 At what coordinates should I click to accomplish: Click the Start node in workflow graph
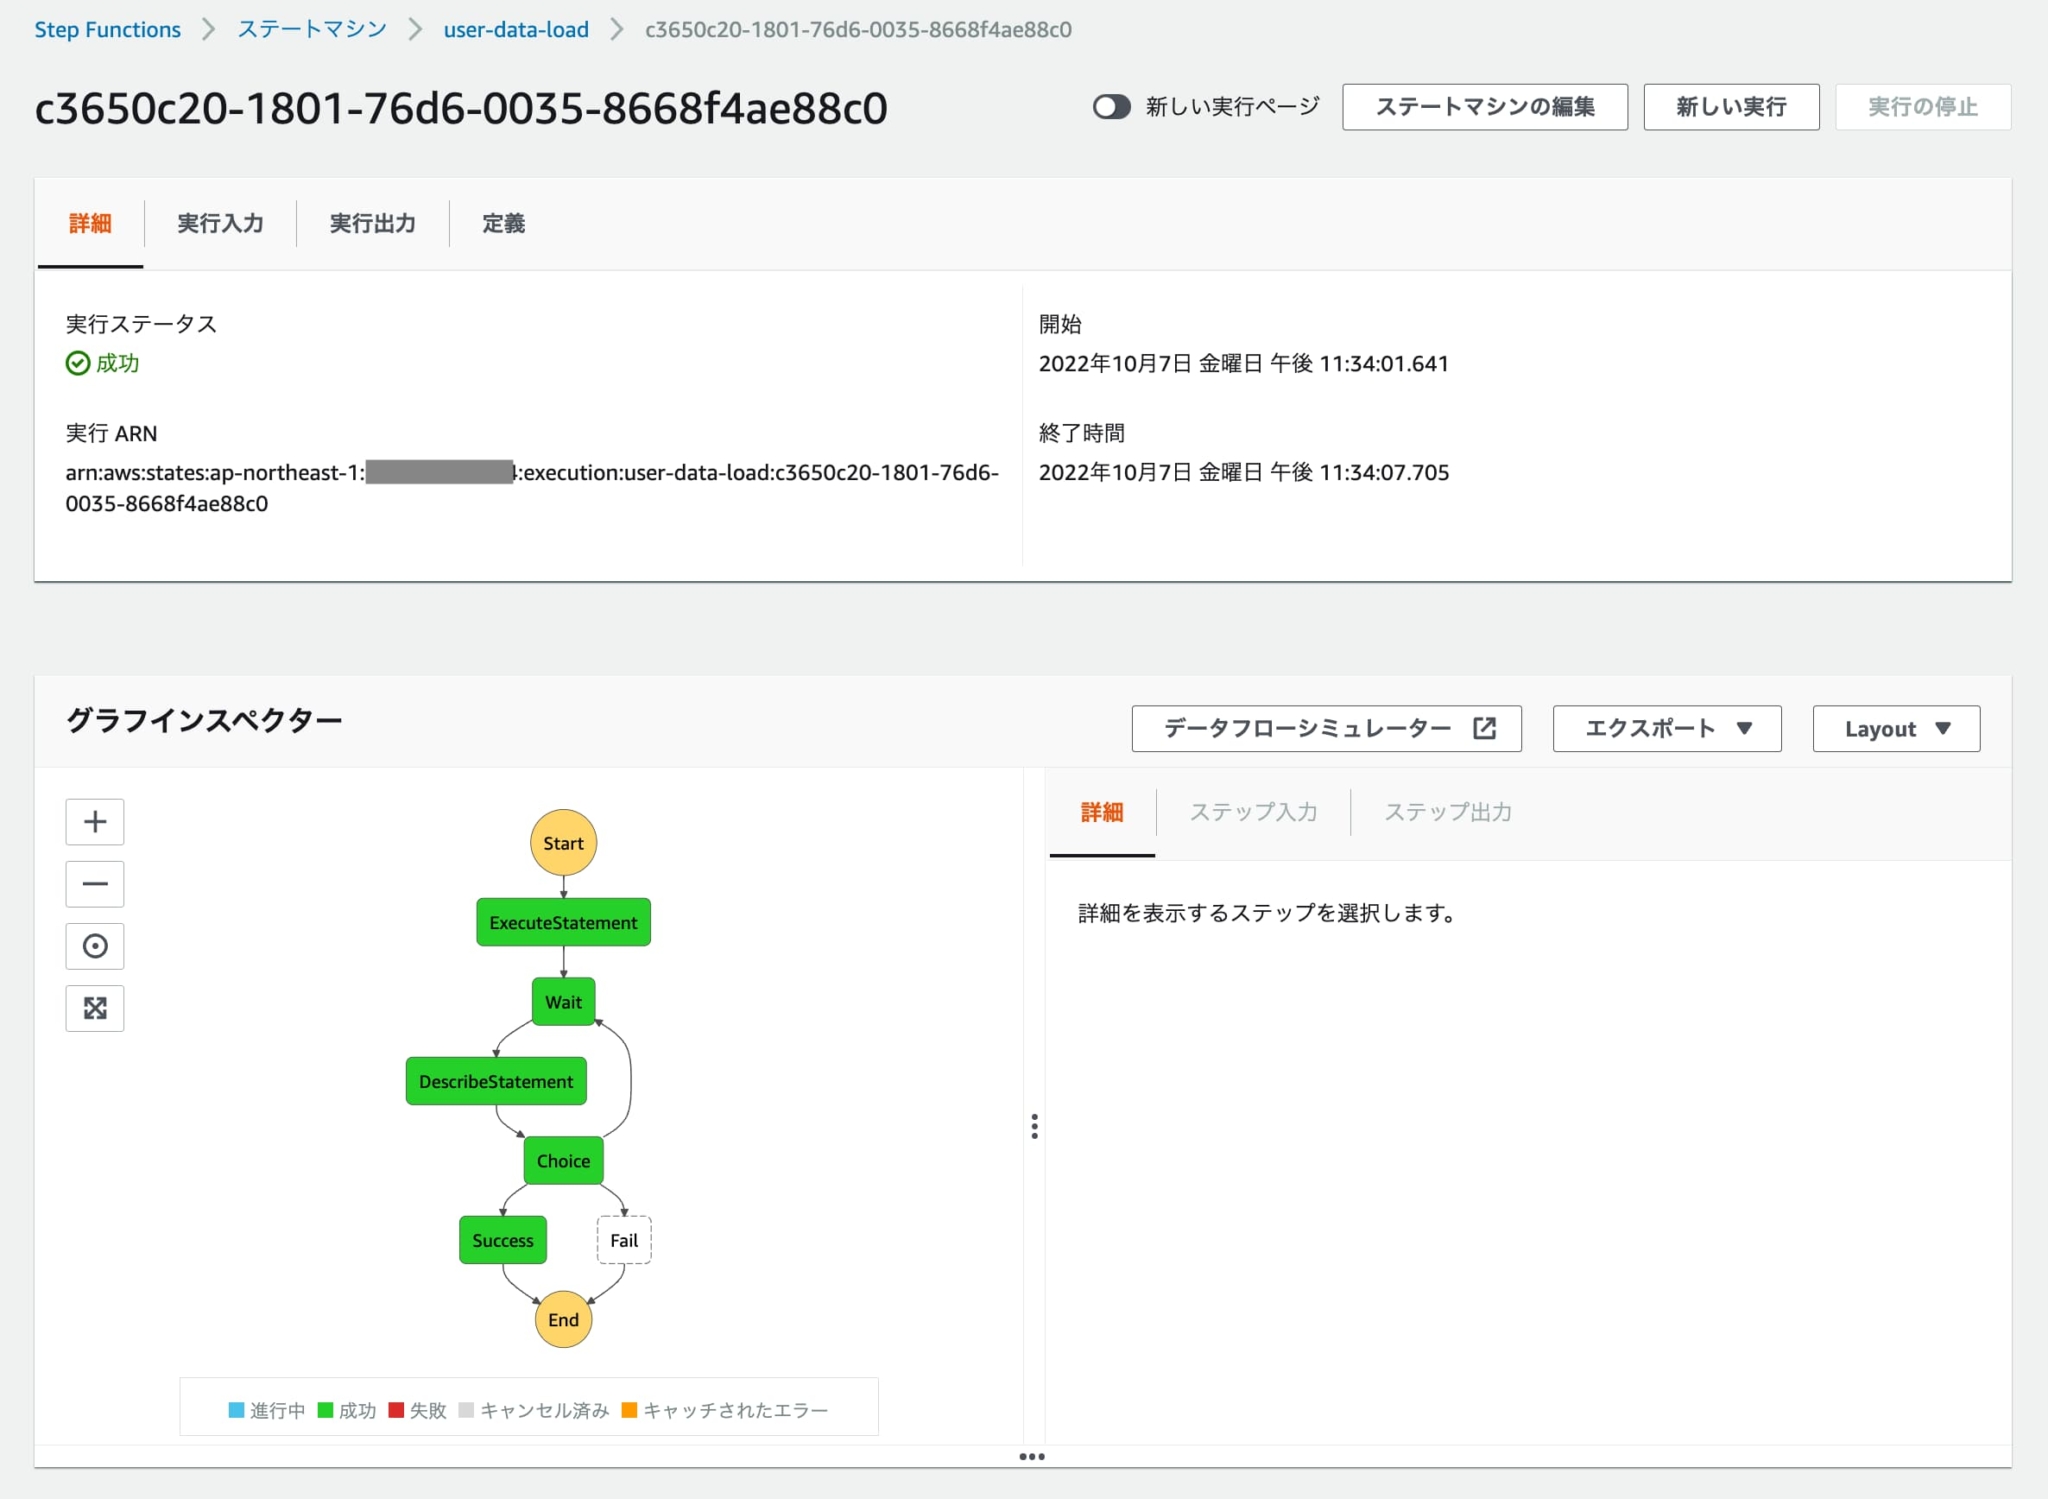click(x=563, y=843)
